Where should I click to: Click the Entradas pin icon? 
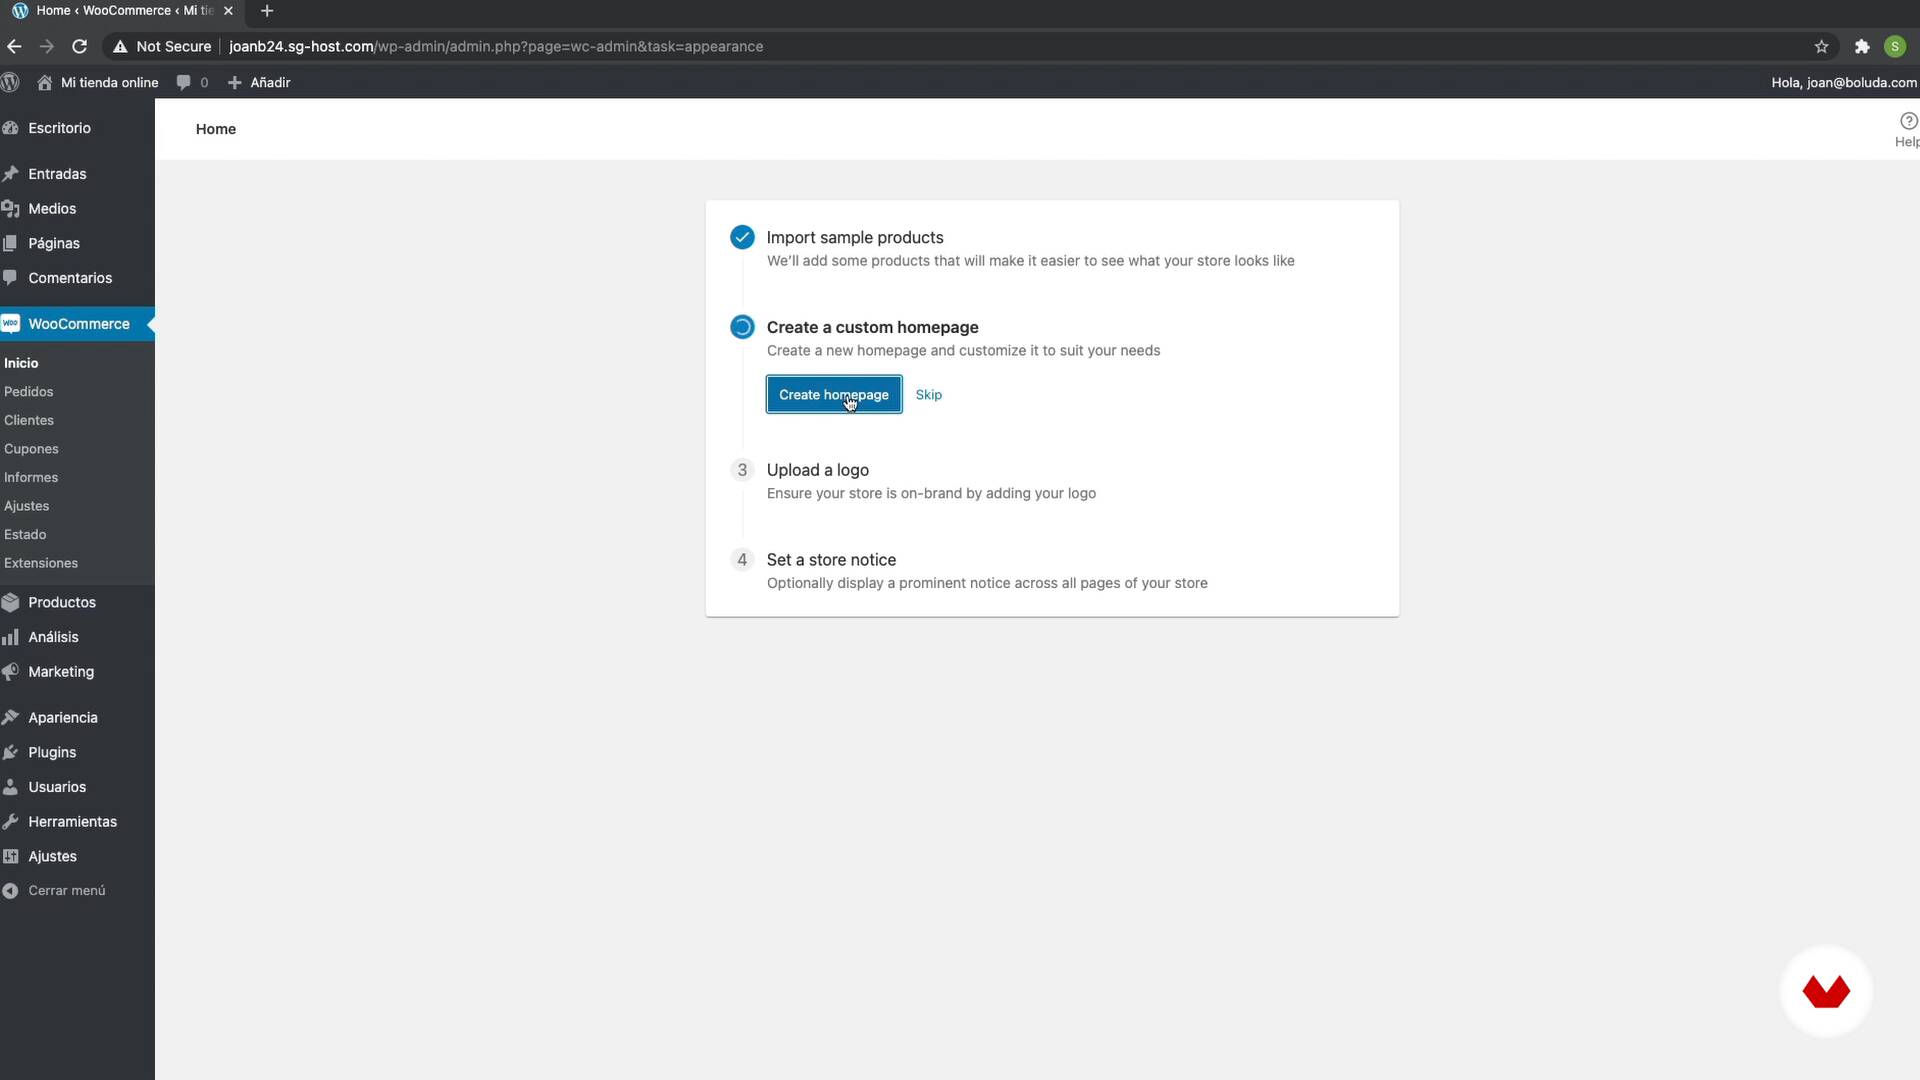[11, 173]
